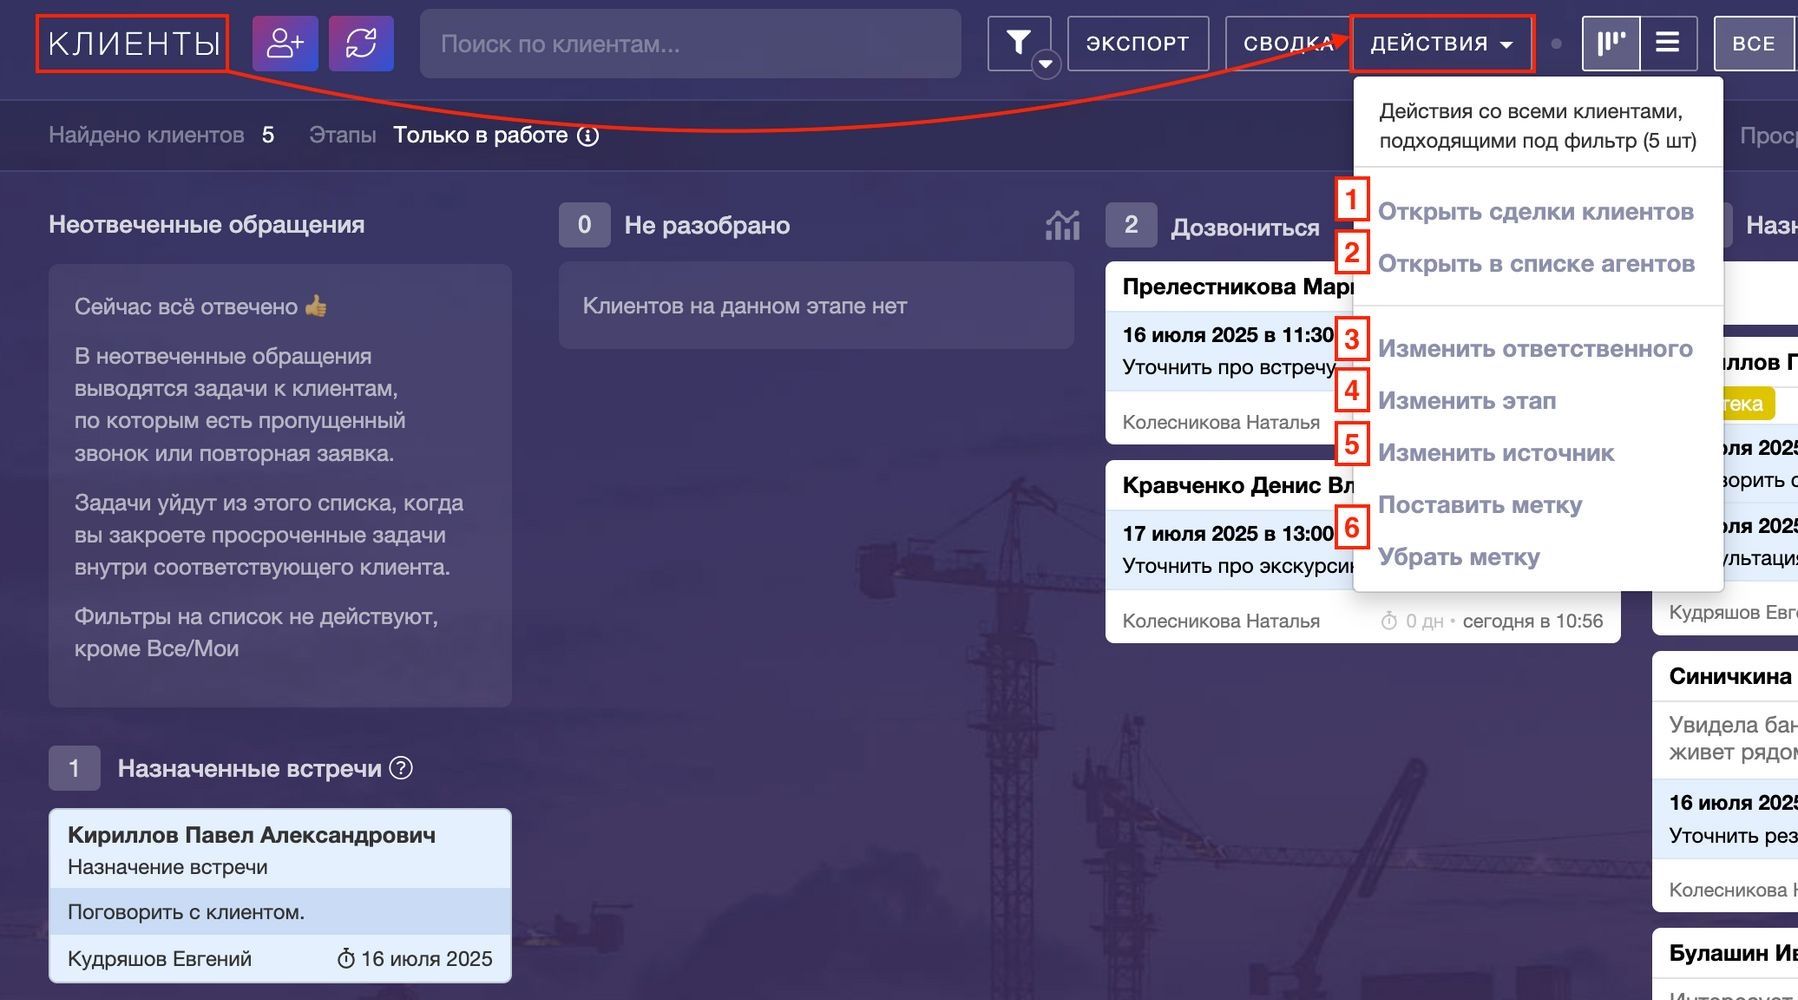Click the Найдено клиентов 5 counter
This screenshot has height=1000, width=1798.
pyautogui.click(x=161, y=135)
